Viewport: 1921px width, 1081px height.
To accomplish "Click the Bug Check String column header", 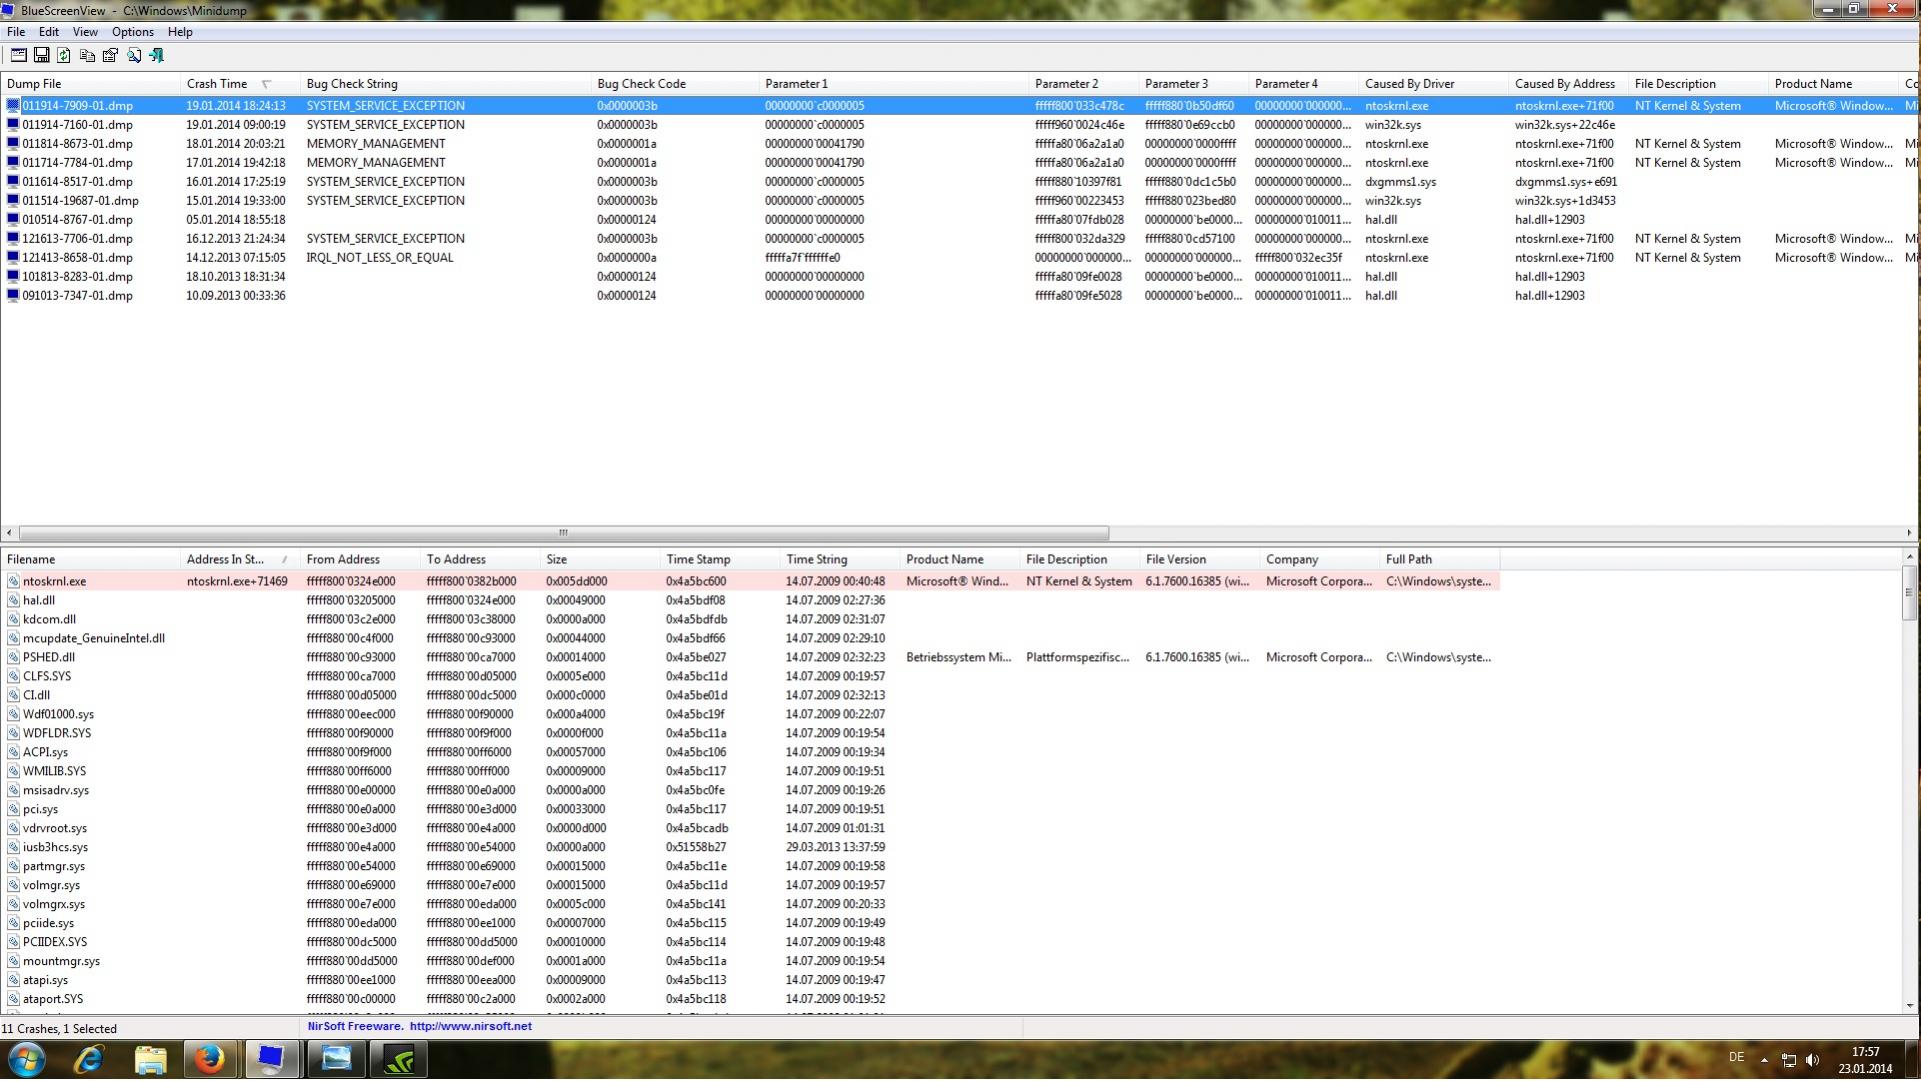I will click(x=352, y=84).
